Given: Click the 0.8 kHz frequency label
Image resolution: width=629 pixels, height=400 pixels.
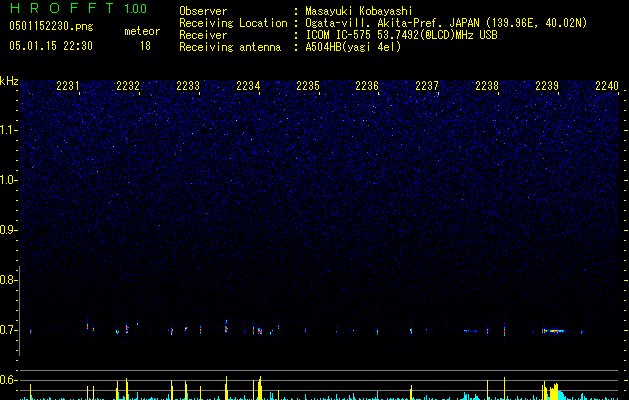Looking at the screenshot, I should click(8, 280).
